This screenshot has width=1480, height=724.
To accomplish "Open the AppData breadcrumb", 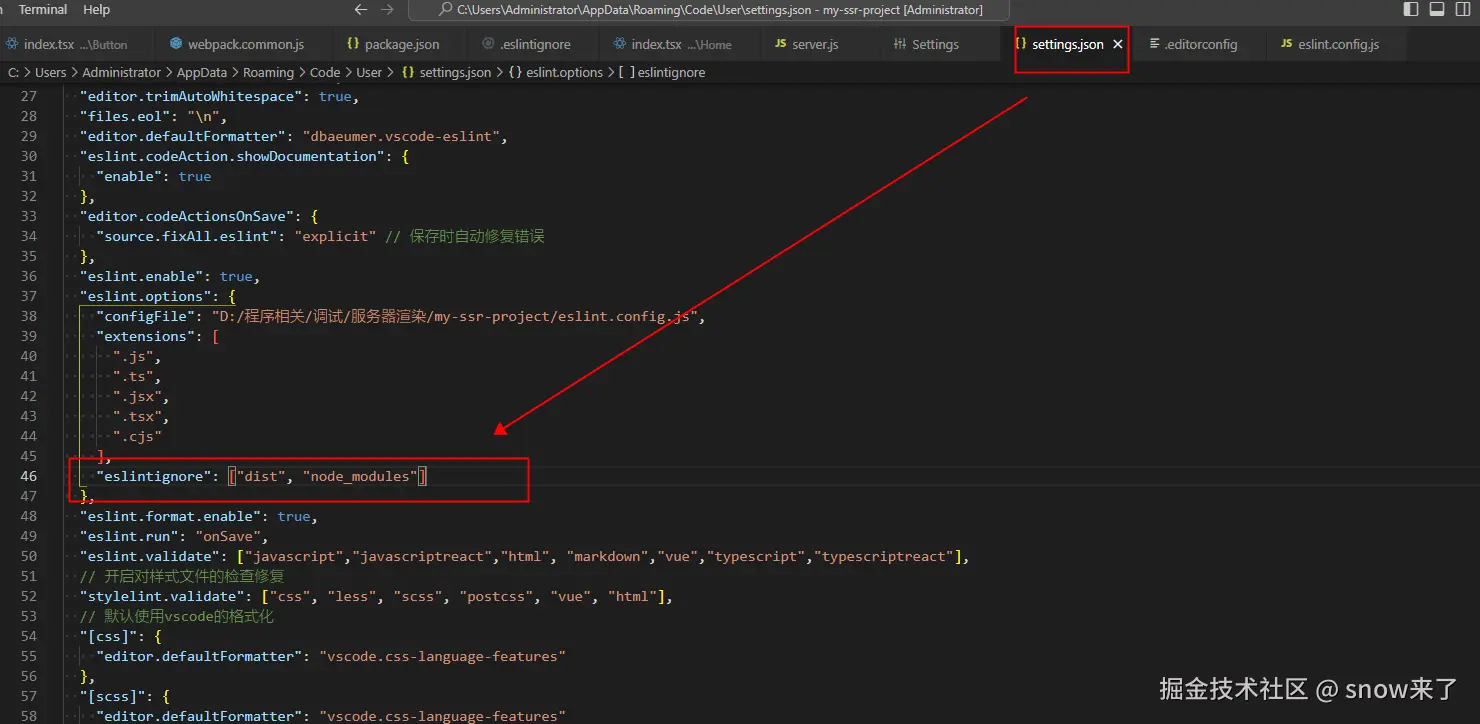I will [202, 72].
